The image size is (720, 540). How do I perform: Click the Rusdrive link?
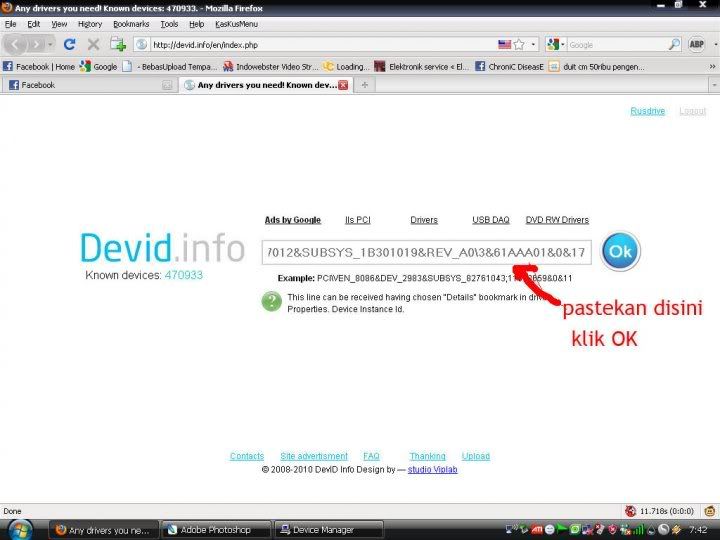pos(647,111)
